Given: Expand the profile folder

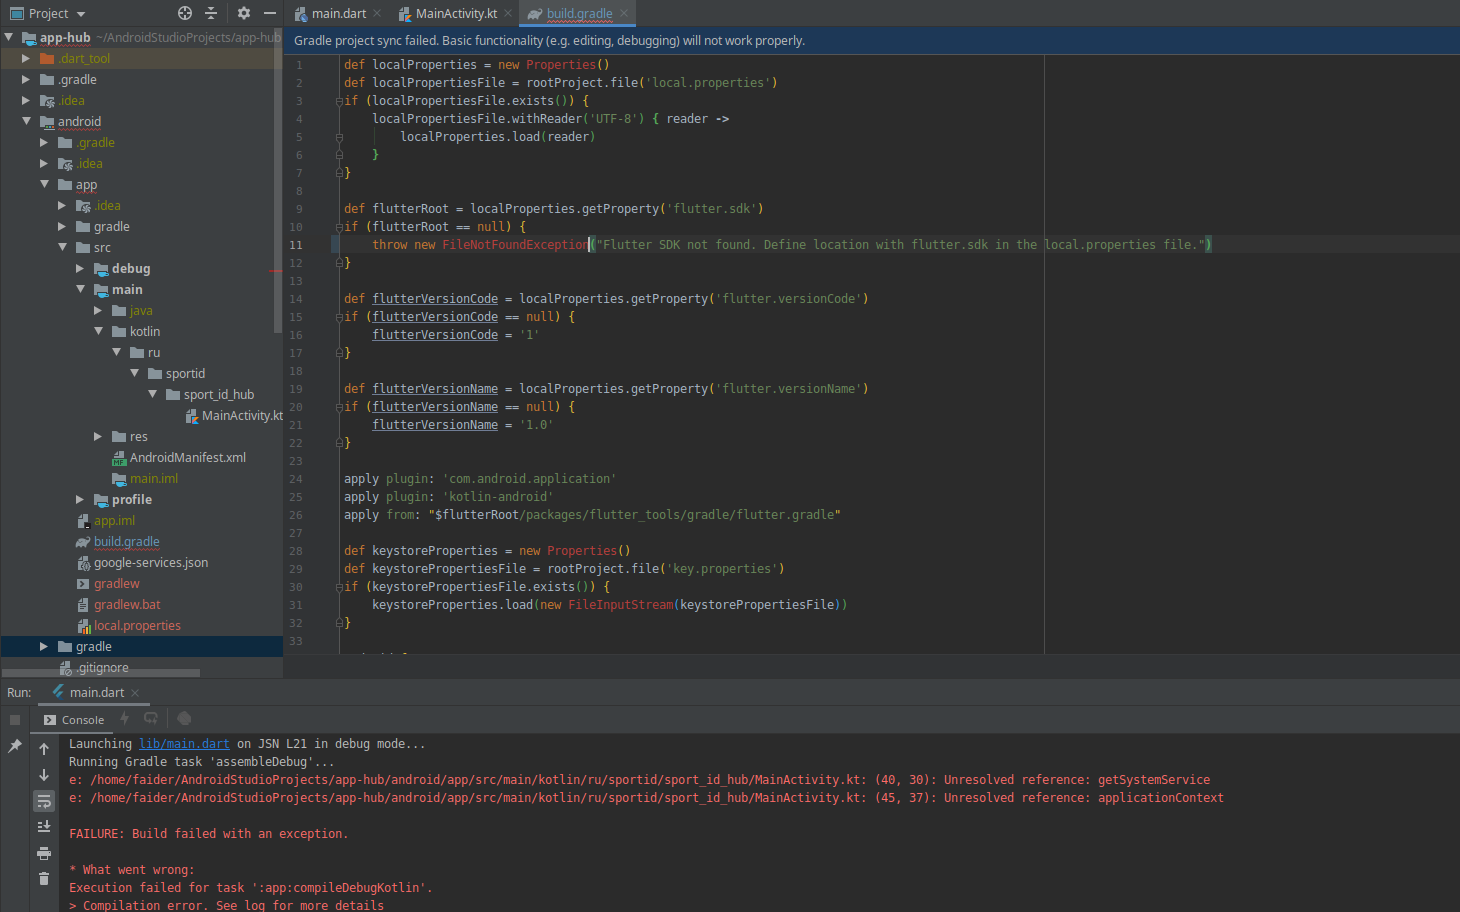Looking at the screenshot, I should coord(80,499).
